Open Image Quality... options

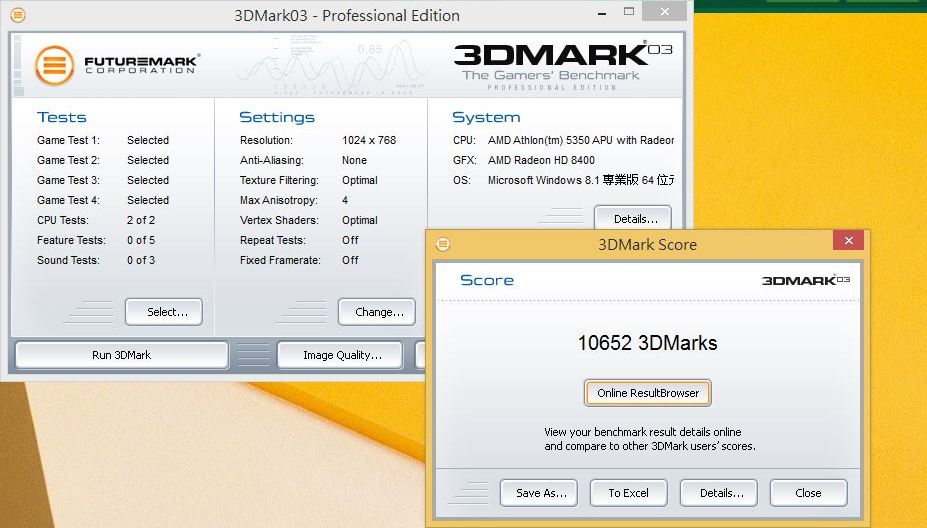pyautogui.click(x=340, y=355)
